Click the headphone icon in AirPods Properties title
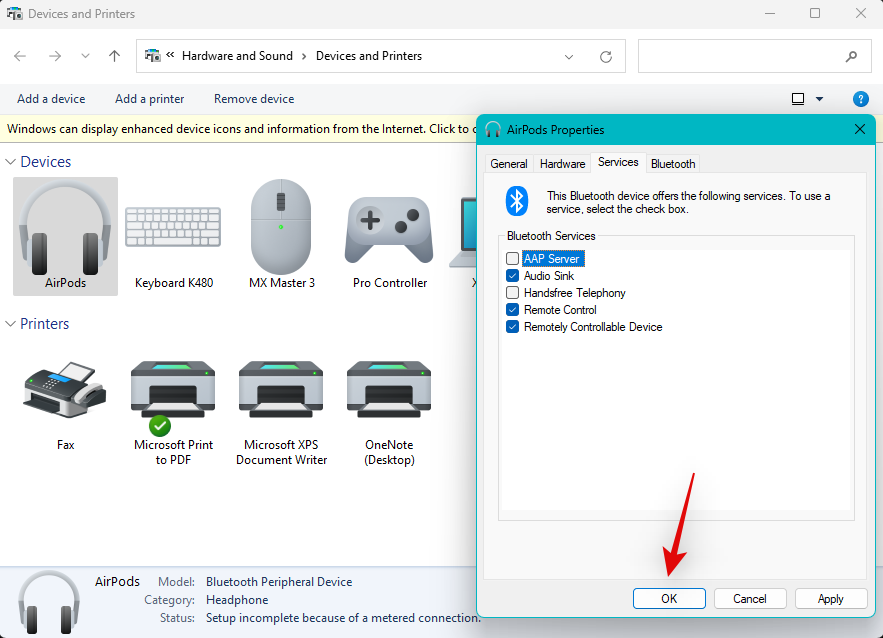The image size is (883, 638). point(493,130)
